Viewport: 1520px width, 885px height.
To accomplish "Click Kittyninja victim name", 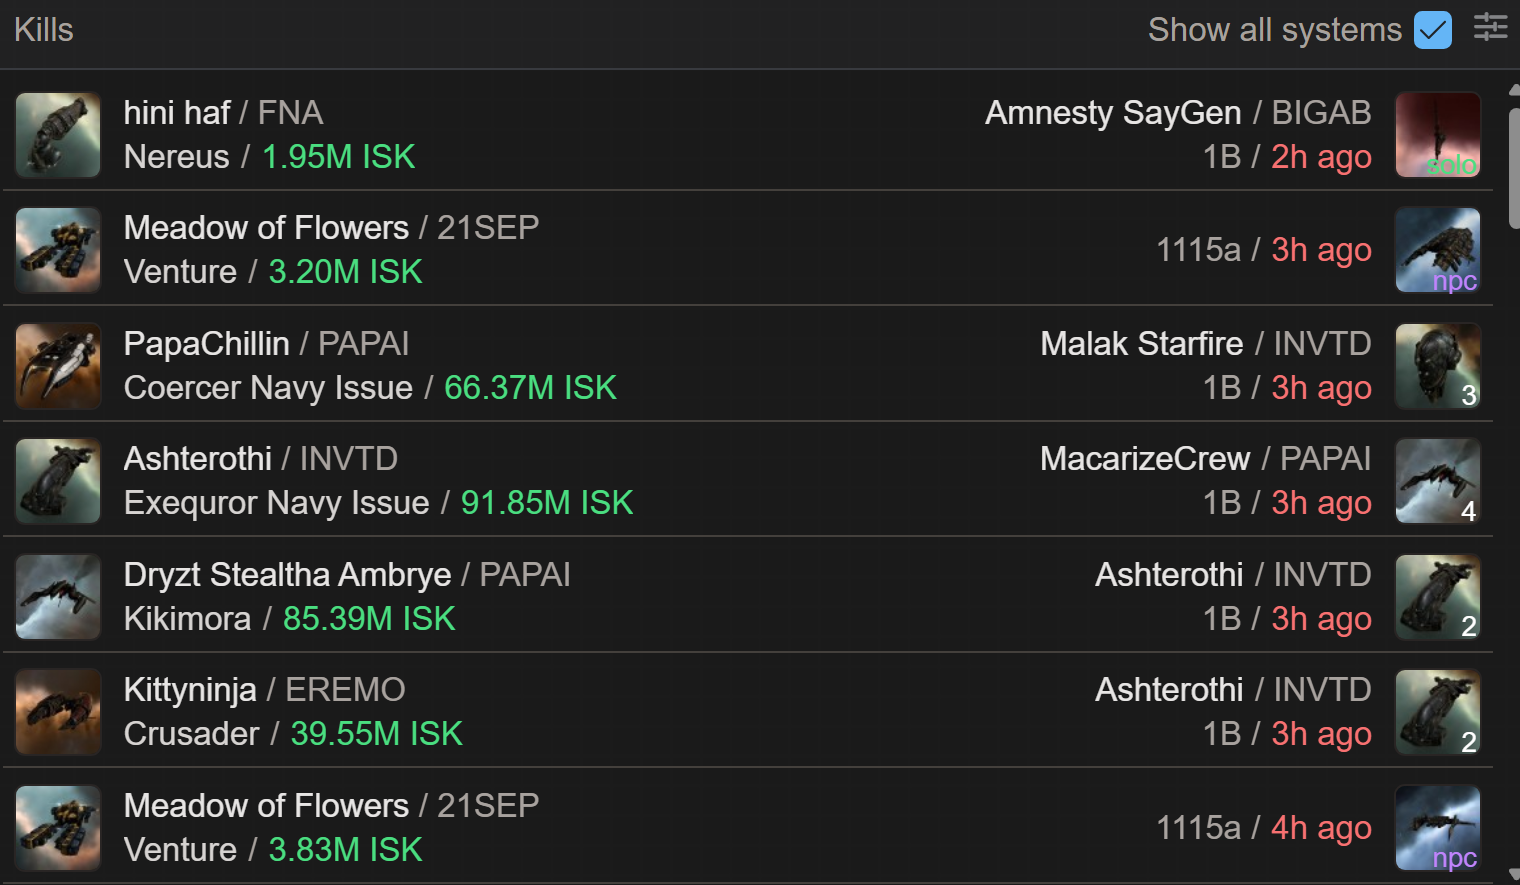I will pyautogui.click(x=190, y=690).
